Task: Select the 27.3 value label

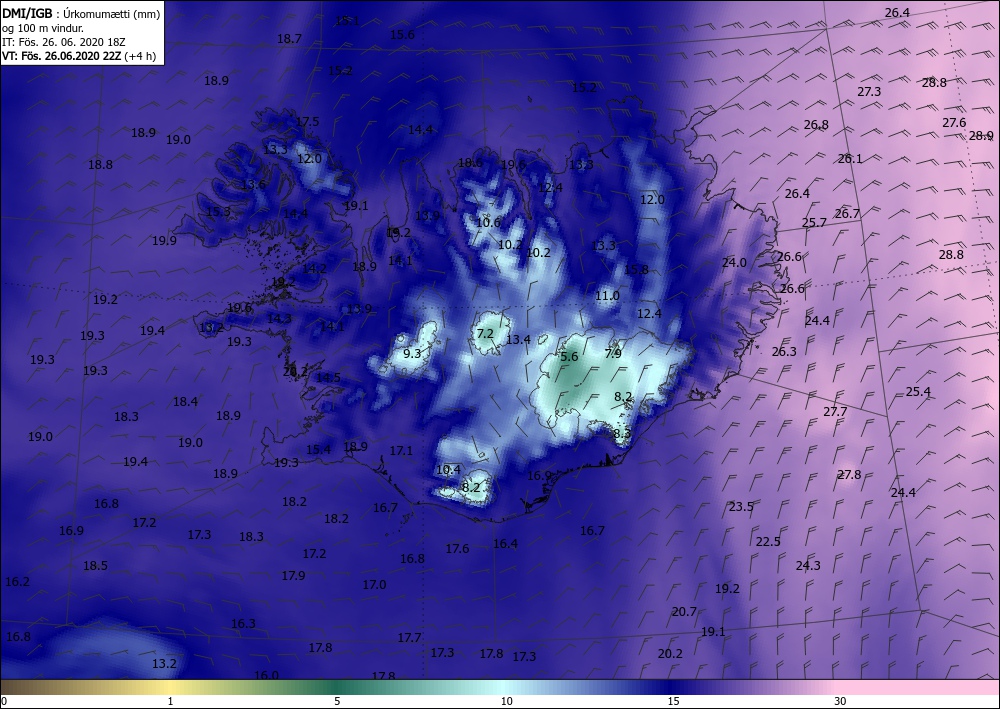Action: [x=869, y=92]
